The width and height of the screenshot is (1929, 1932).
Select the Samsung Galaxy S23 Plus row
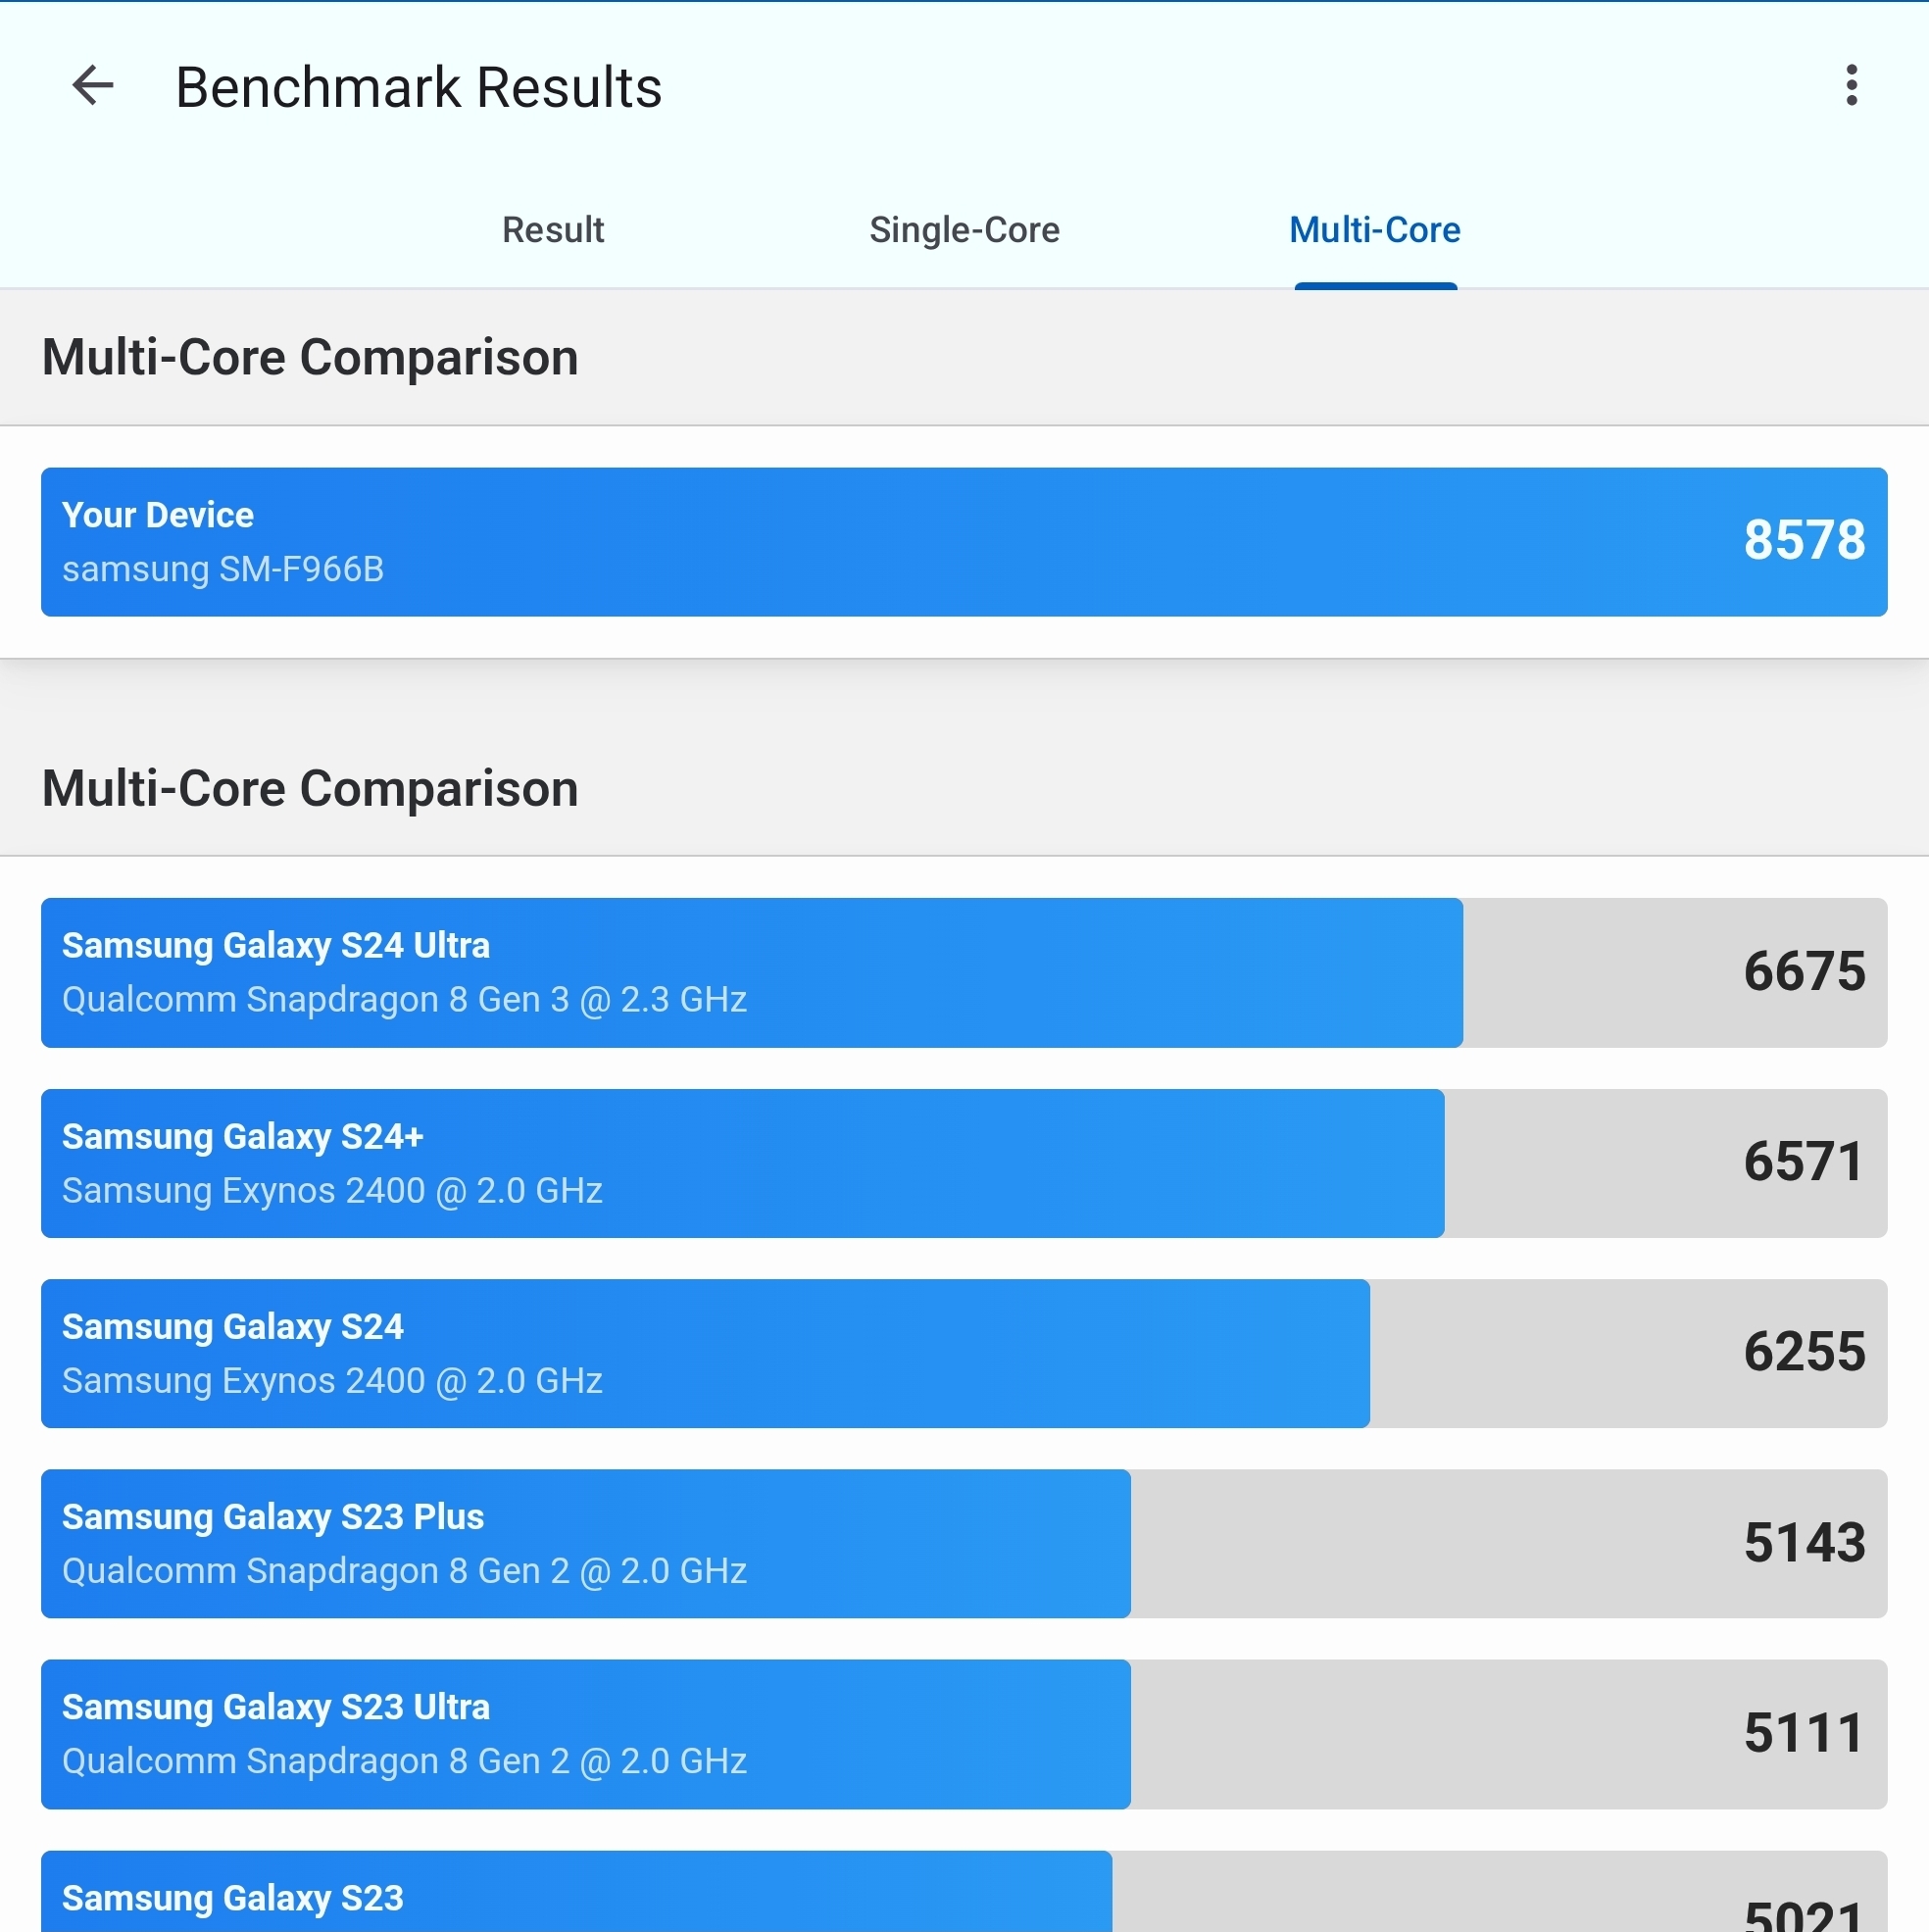964,1543
